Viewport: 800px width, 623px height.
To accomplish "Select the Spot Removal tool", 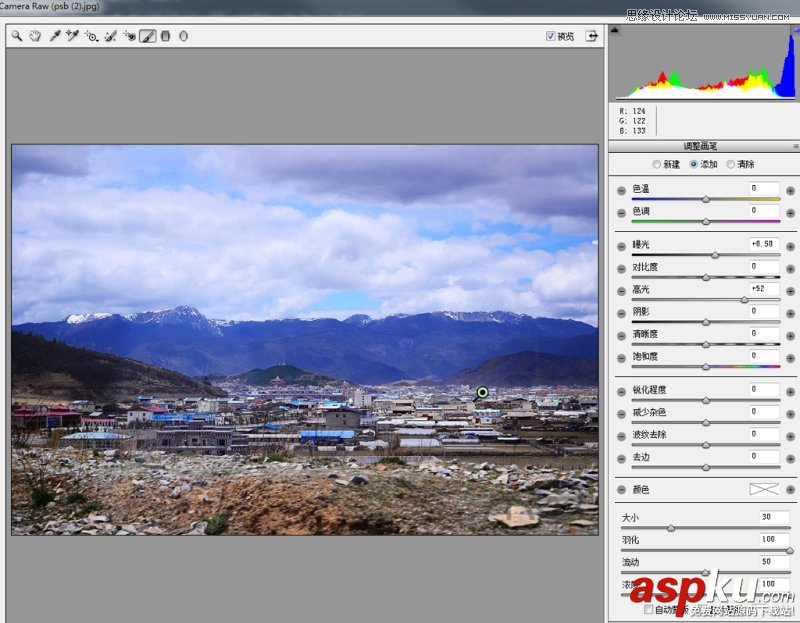I will pyautogui.click(x=109, y=36).
